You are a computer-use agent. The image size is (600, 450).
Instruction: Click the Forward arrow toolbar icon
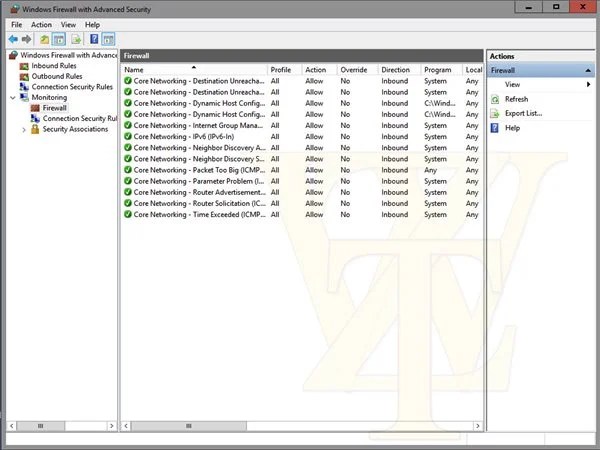pos(26,39)
